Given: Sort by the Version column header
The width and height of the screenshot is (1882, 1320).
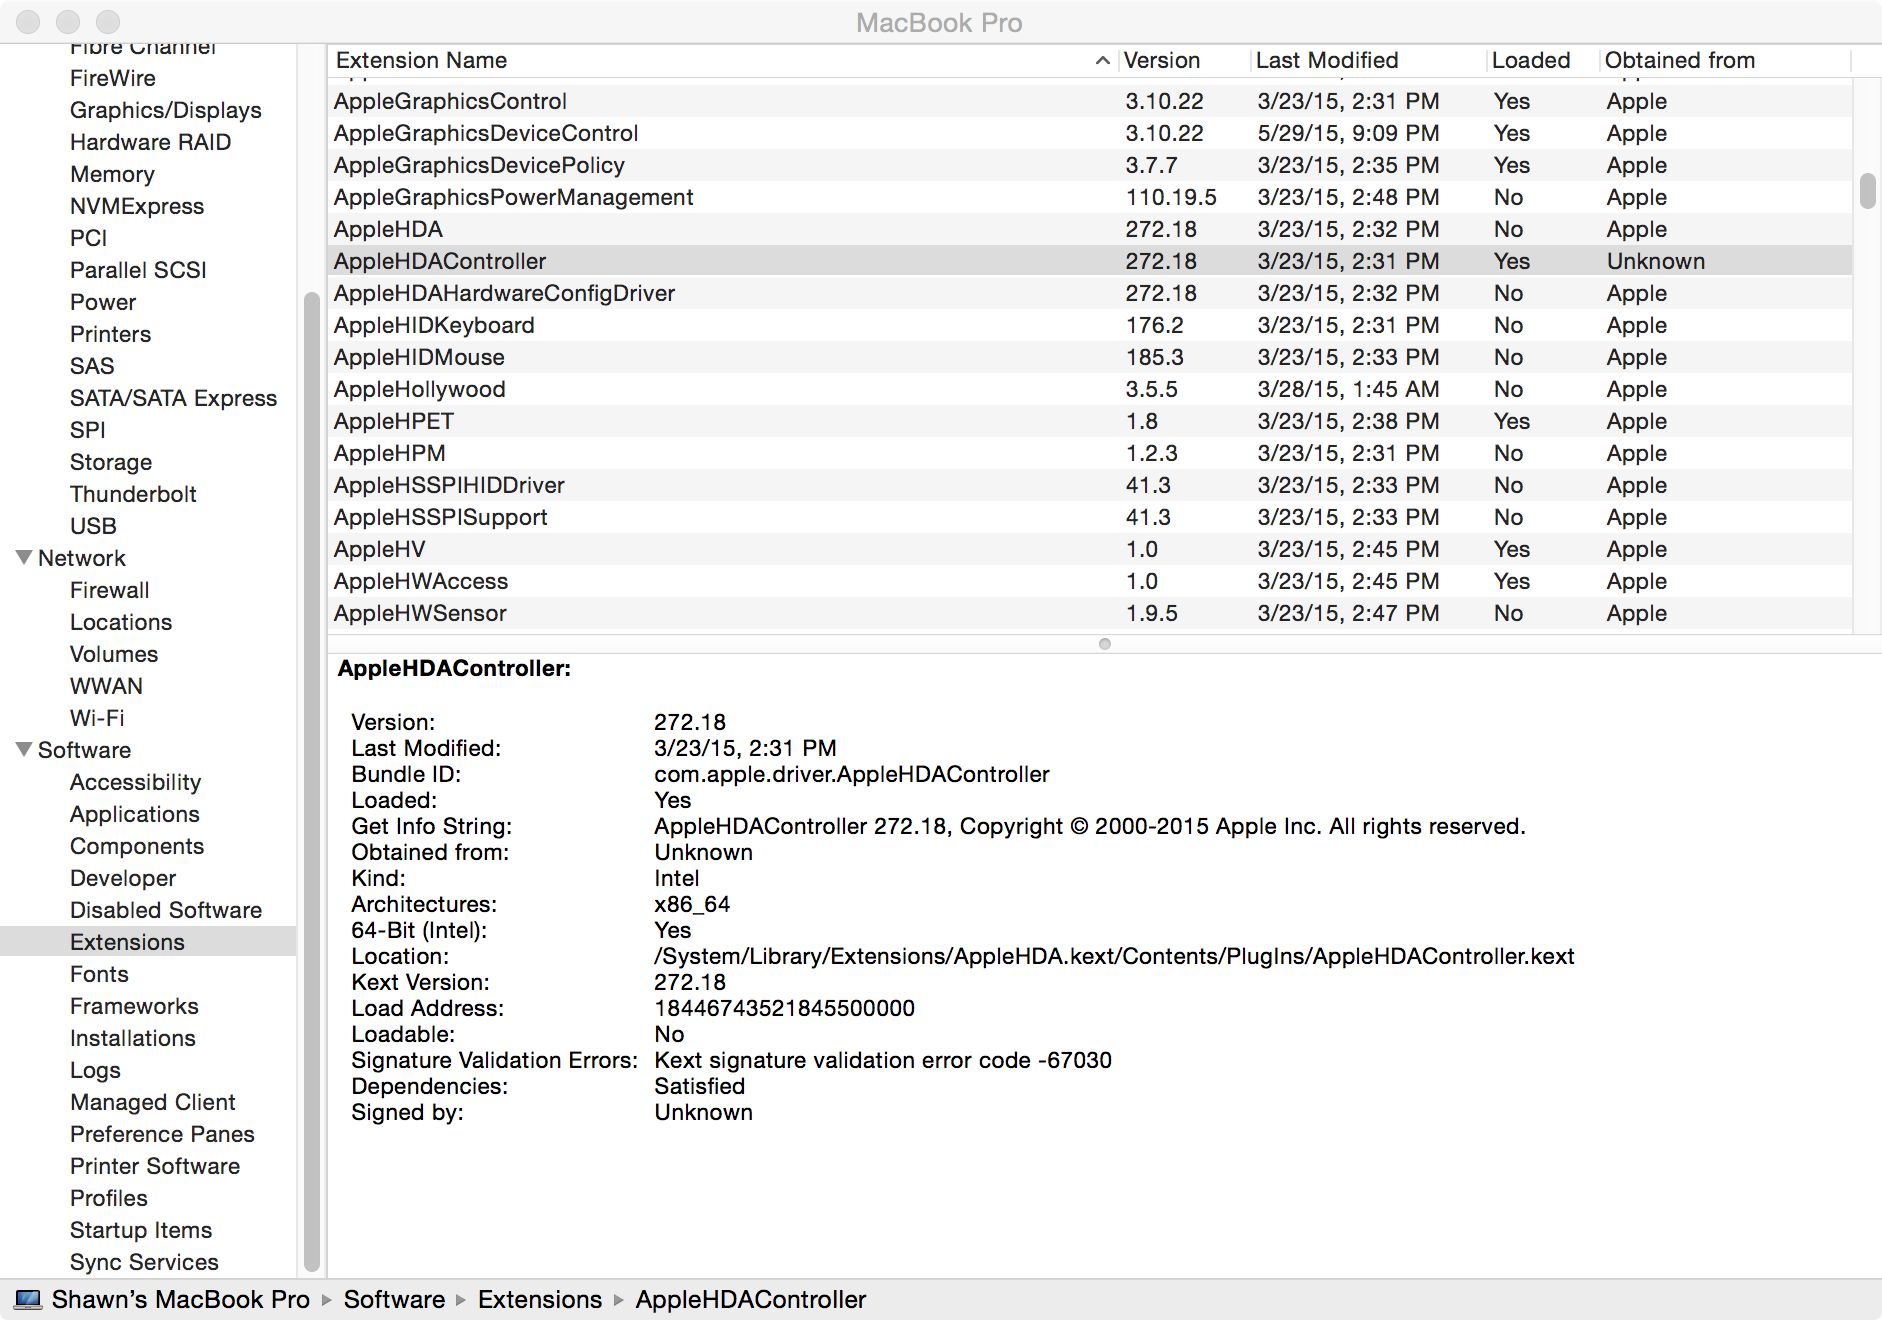Looking at the screenshot, I should 1161,60.
